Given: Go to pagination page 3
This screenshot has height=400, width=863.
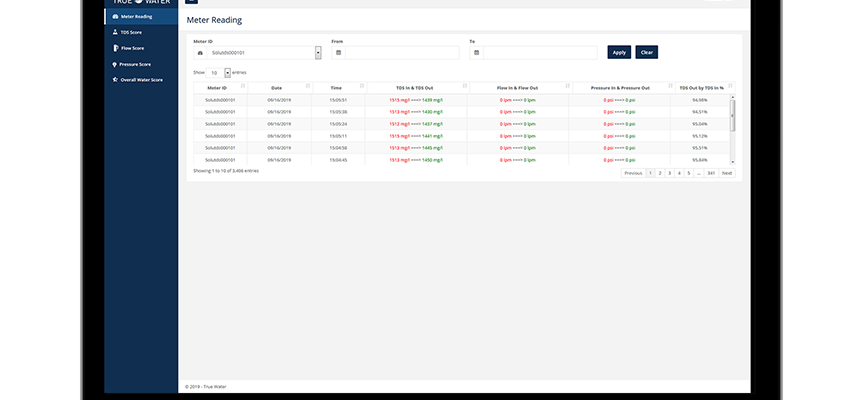Looking at the screenshot, I should (x=669, y=173).
